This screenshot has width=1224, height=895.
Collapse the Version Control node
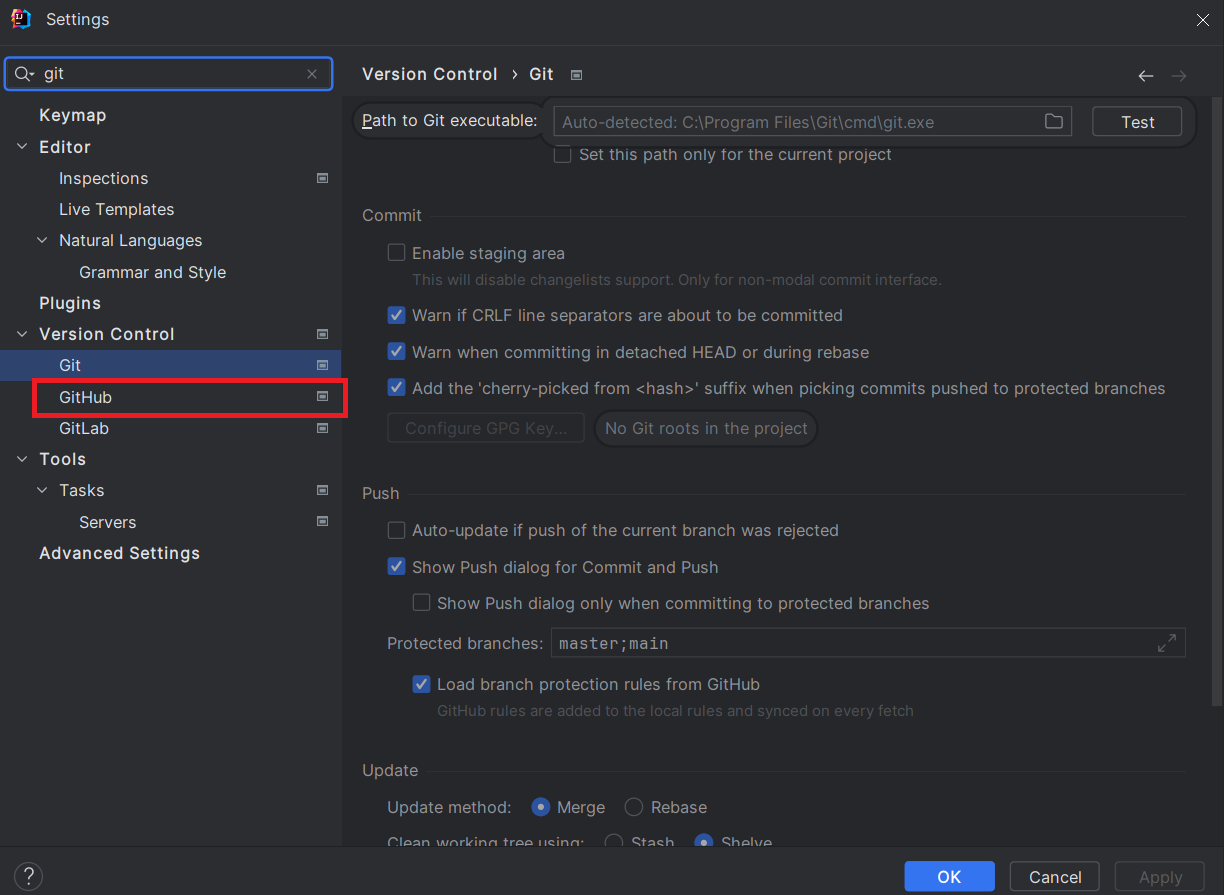22,334
